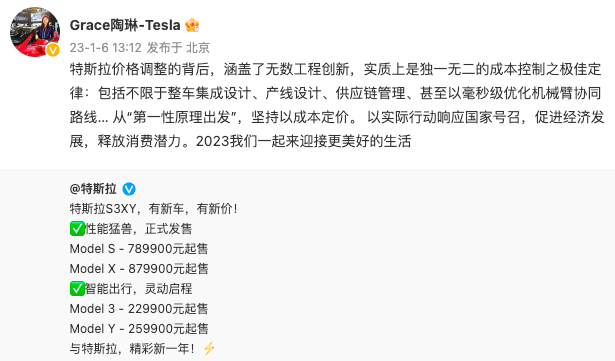
Task: Click the 发布于 北京 location label
Action: point(178,48)
